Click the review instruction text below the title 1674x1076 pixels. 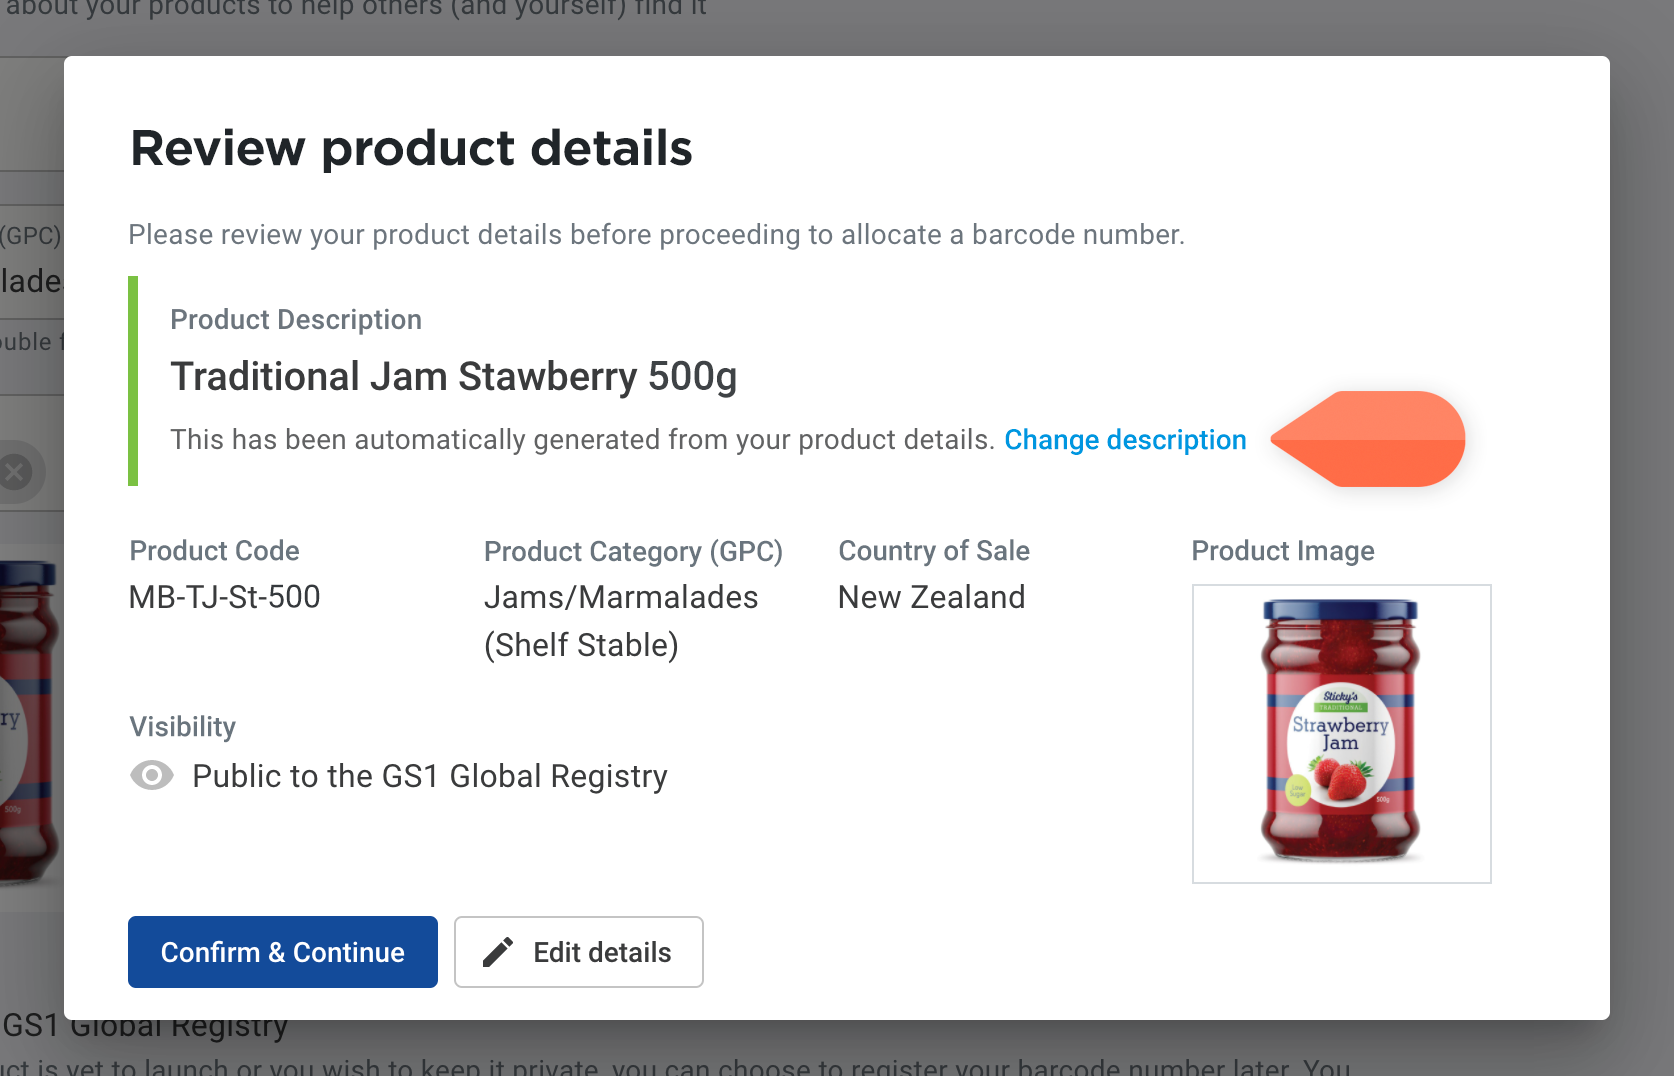point(656,235)
